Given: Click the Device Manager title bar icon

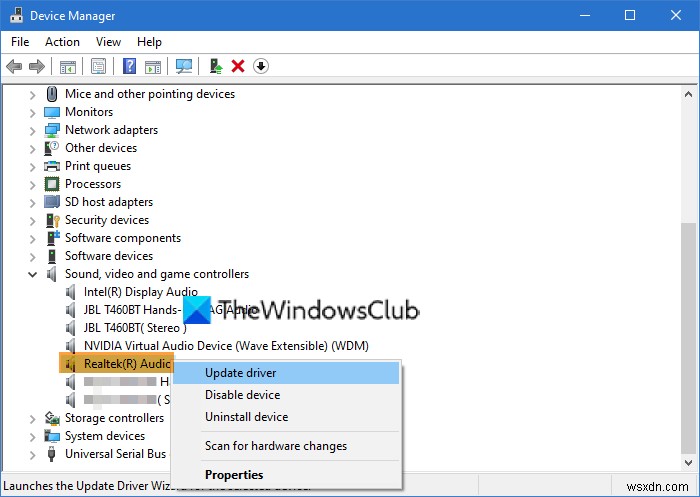Looking at the screenshot, I should click(17, 15).
